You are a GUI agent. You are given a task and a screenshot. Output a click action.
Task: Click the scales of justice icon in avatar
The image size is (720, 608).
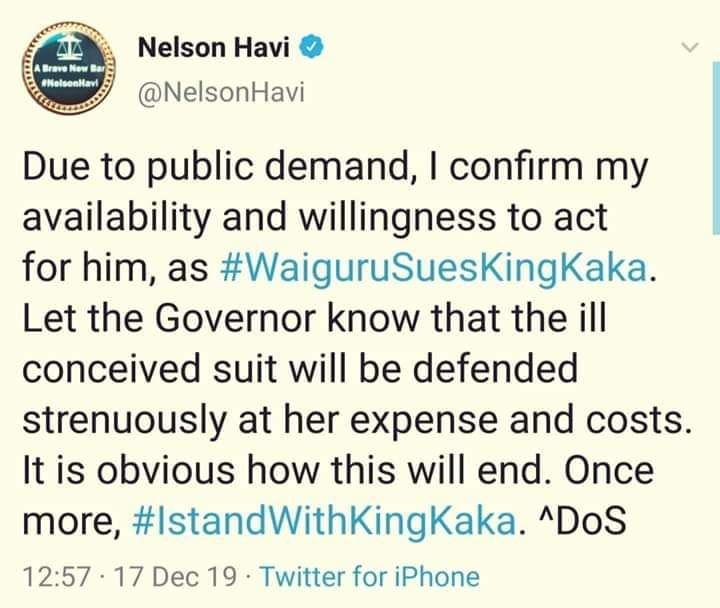coord(69,47)
